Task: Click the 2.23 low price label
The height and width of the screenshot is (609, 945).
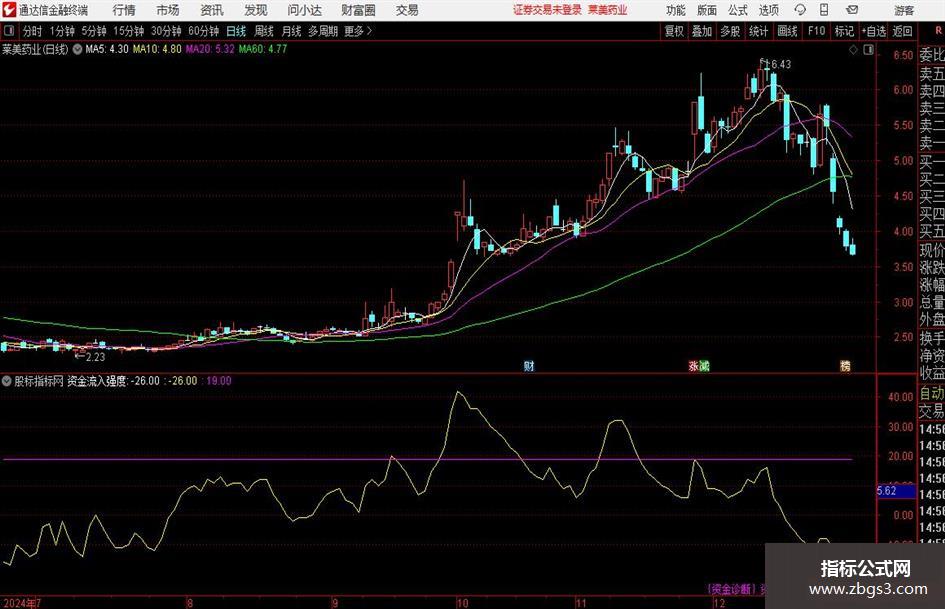Action: (95, 357)
